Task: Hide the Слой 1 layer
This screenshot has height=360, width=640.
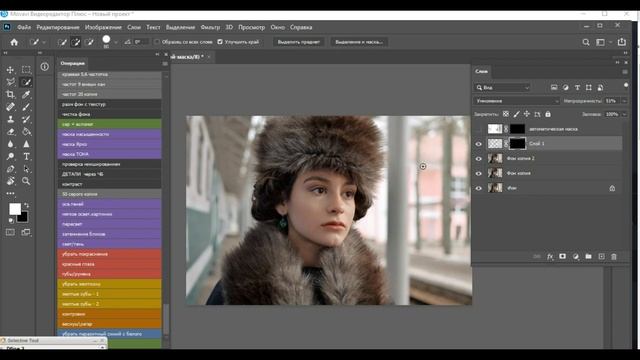Action: point(479,144)
